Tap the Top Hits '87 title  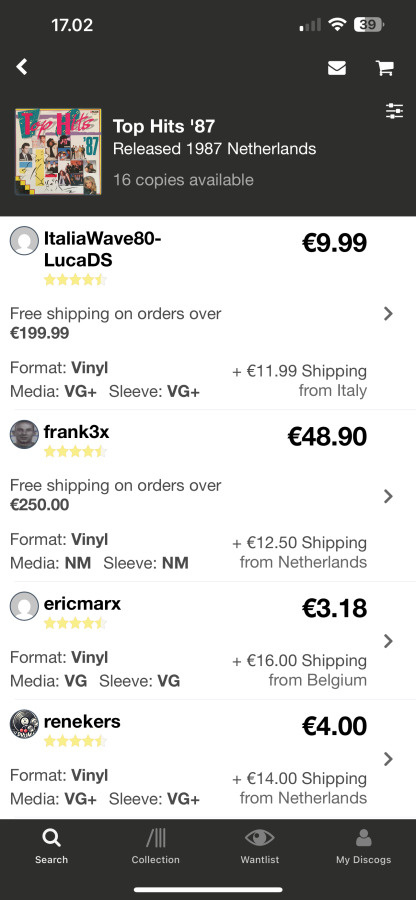point(164,126)
